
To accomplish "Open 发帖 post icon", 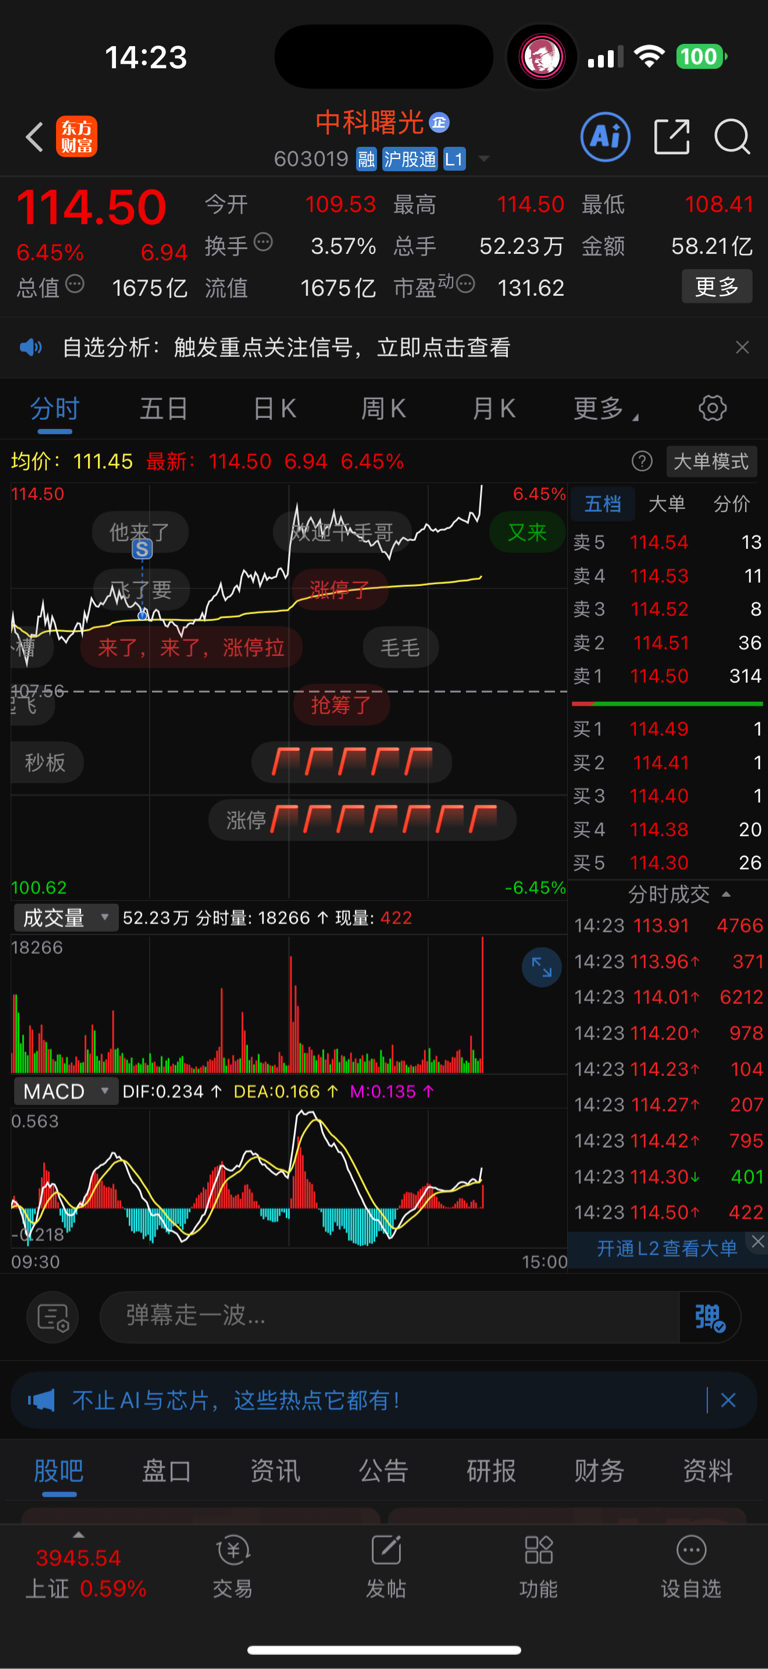I will (x=386, y=1567).
